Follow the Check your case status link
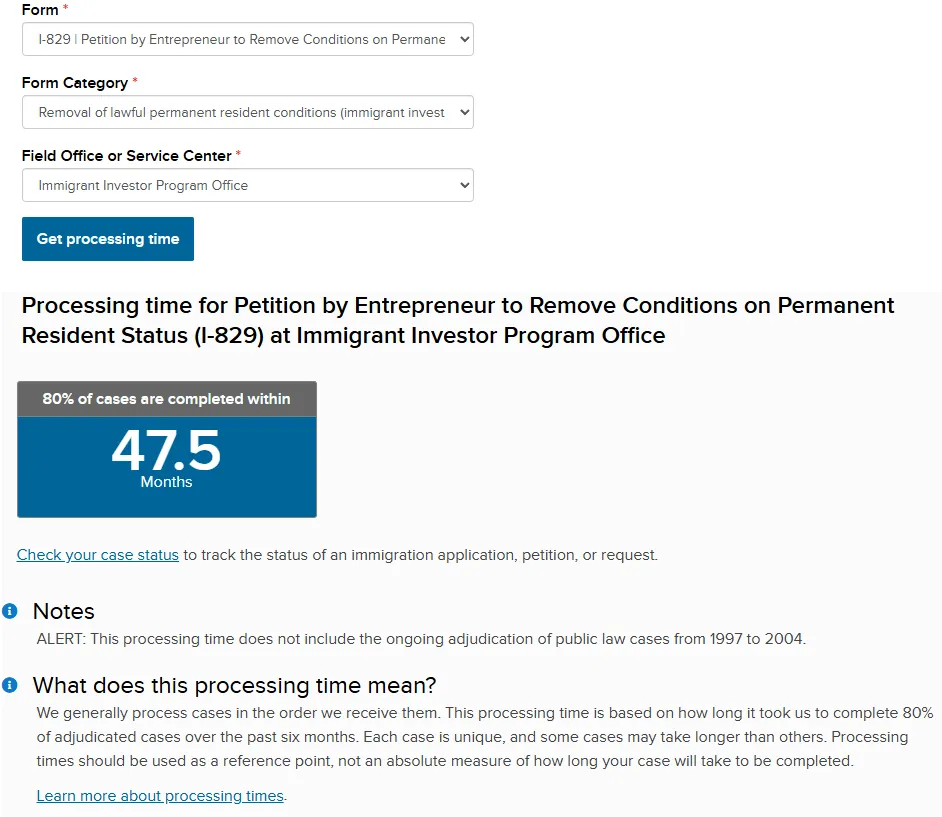The image size is (942, 817). click(x=98, y=555)
